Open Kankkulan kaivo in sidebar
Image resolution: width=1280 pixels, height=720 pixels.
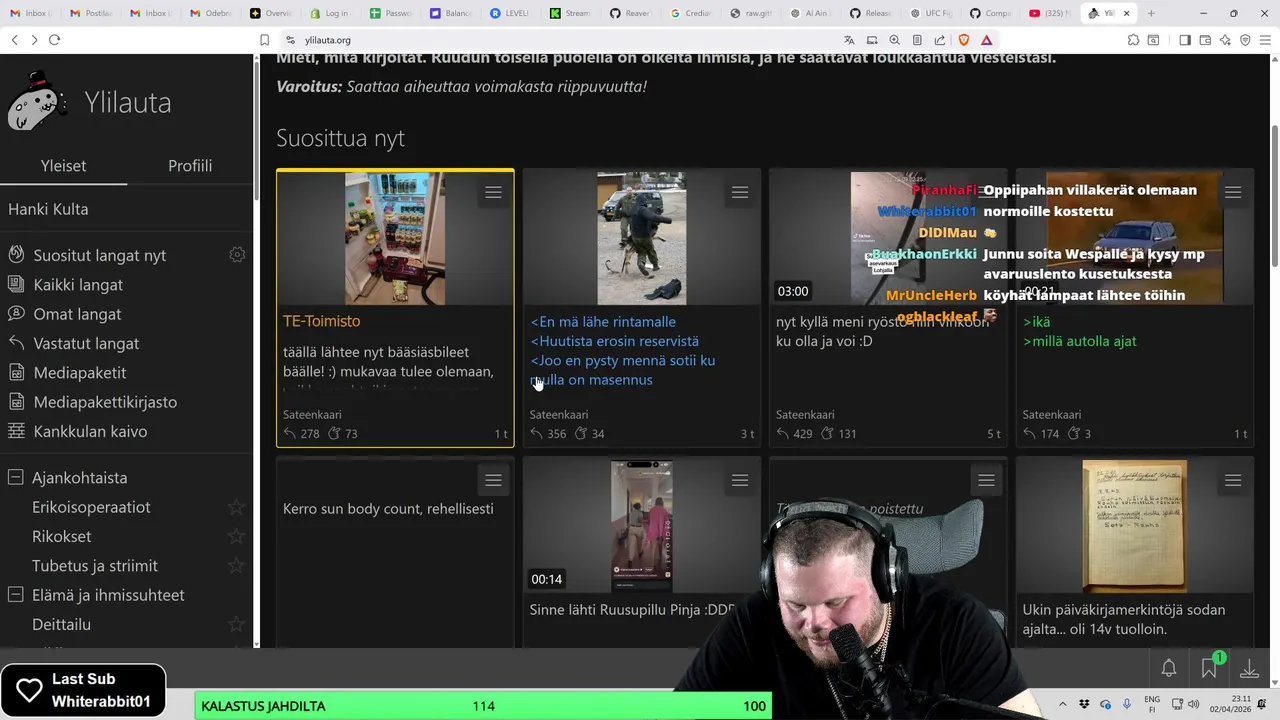(x=90, y=431)
